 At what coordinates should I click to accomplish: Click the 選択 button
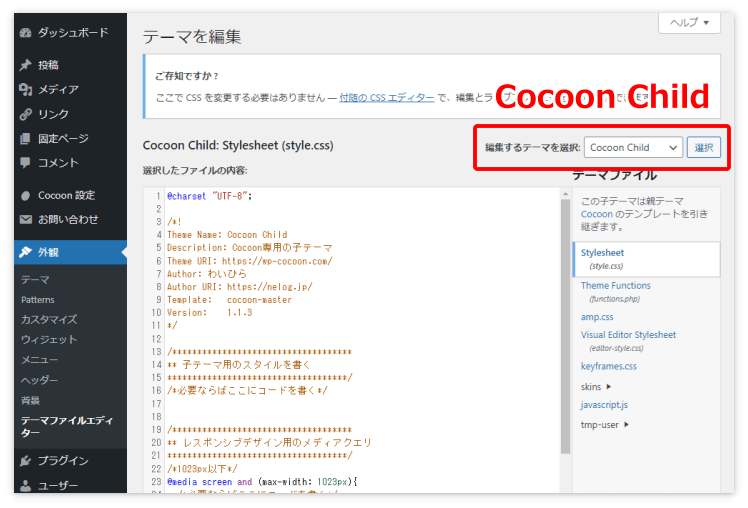pos(704,147)
